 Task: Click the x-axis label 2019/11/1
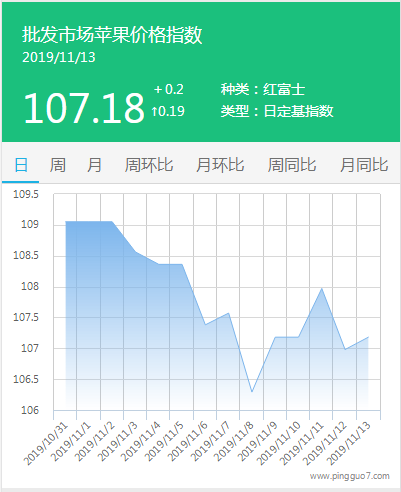click(x=71, y=441)
